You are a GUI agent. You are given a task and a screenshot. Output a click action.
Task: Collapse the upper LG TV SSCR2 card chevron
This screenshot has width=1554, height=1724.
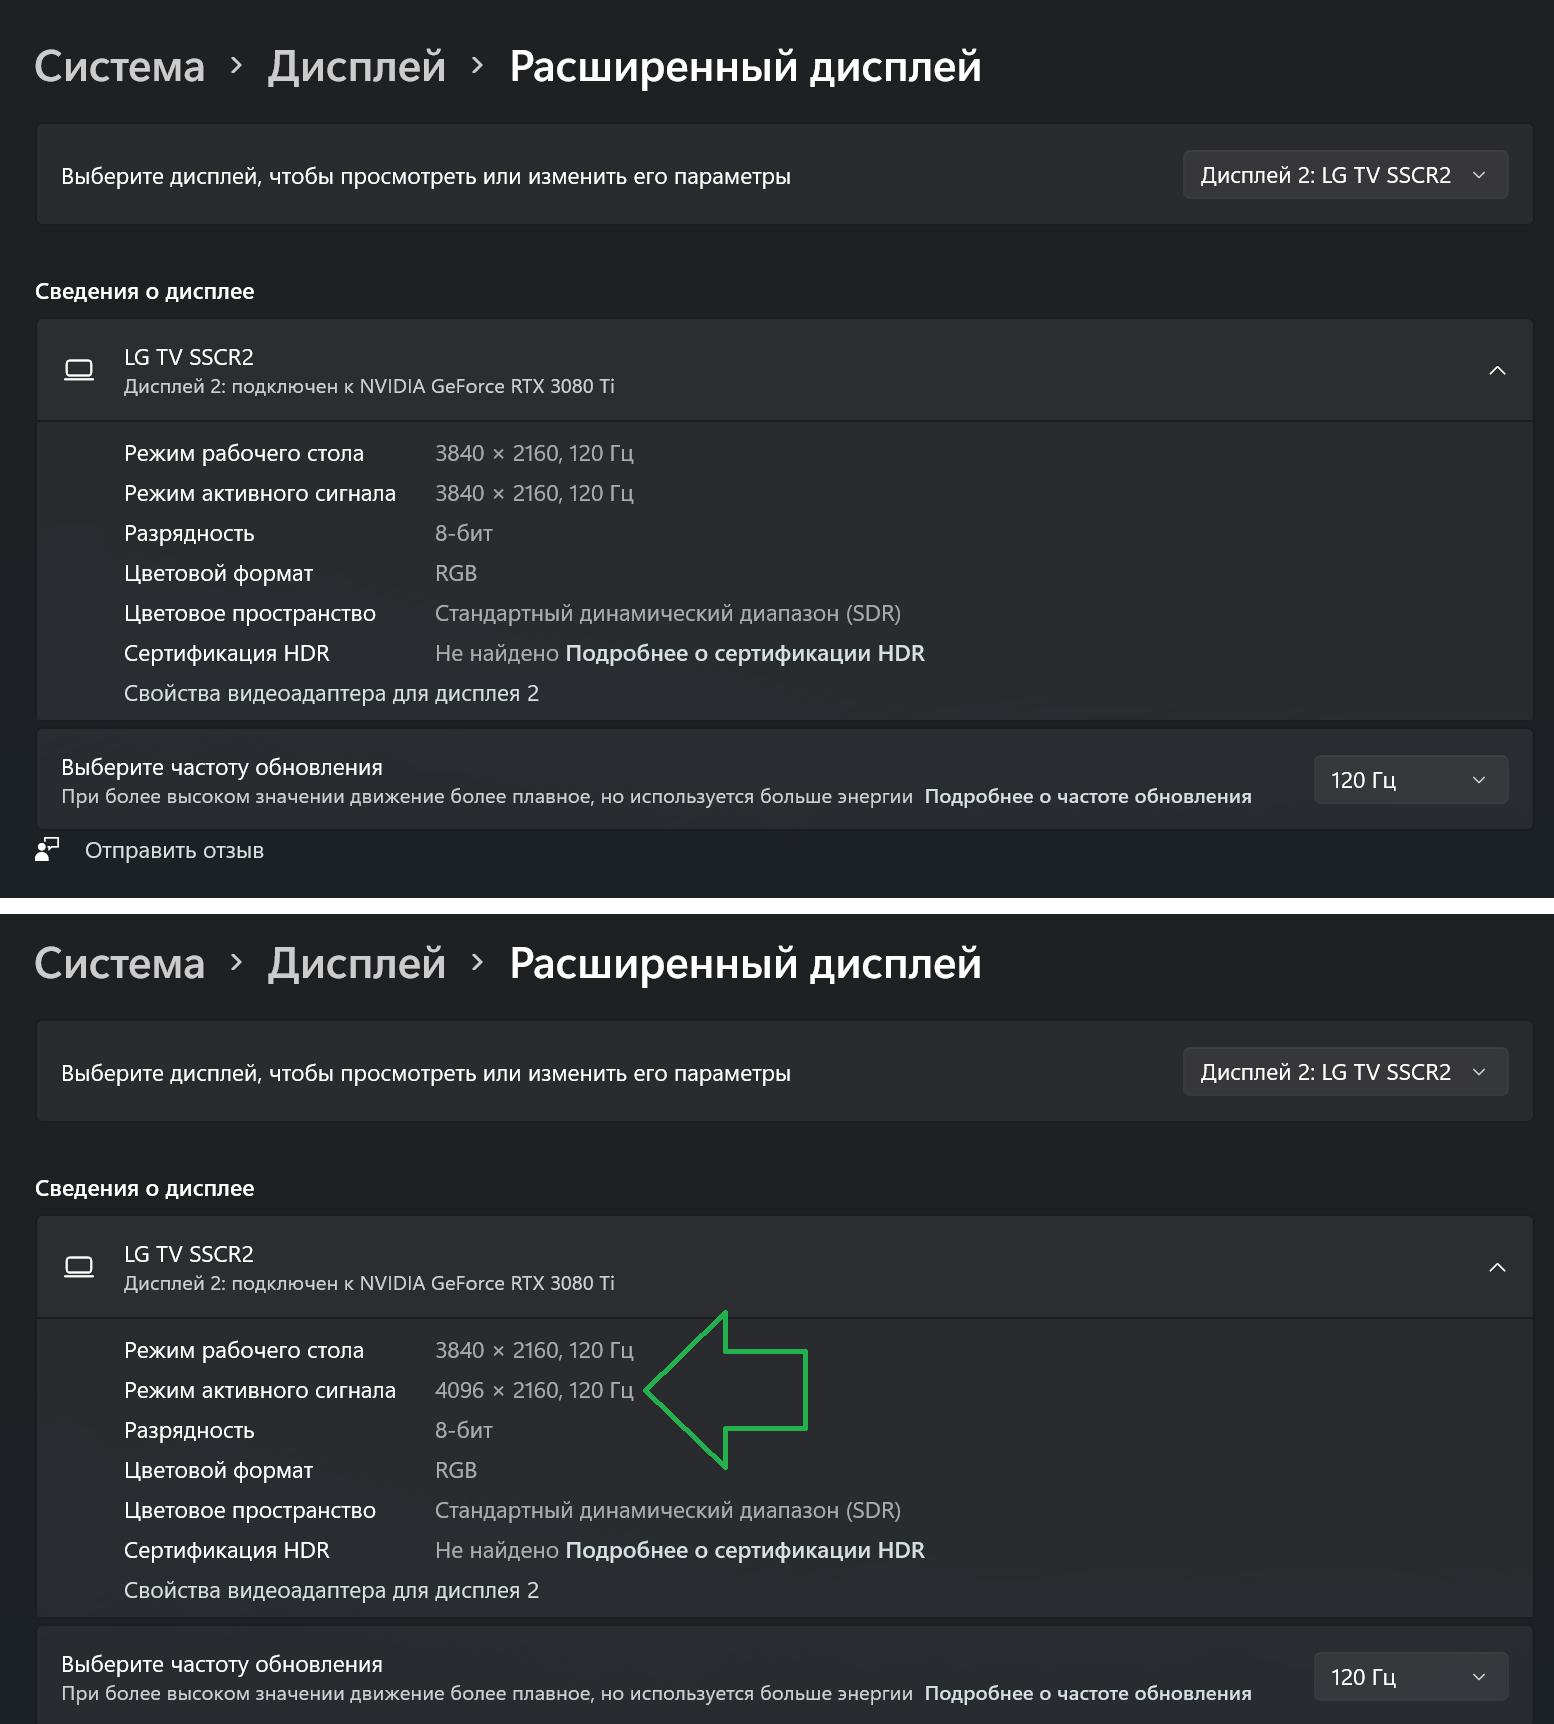(x=1497, y=371)
